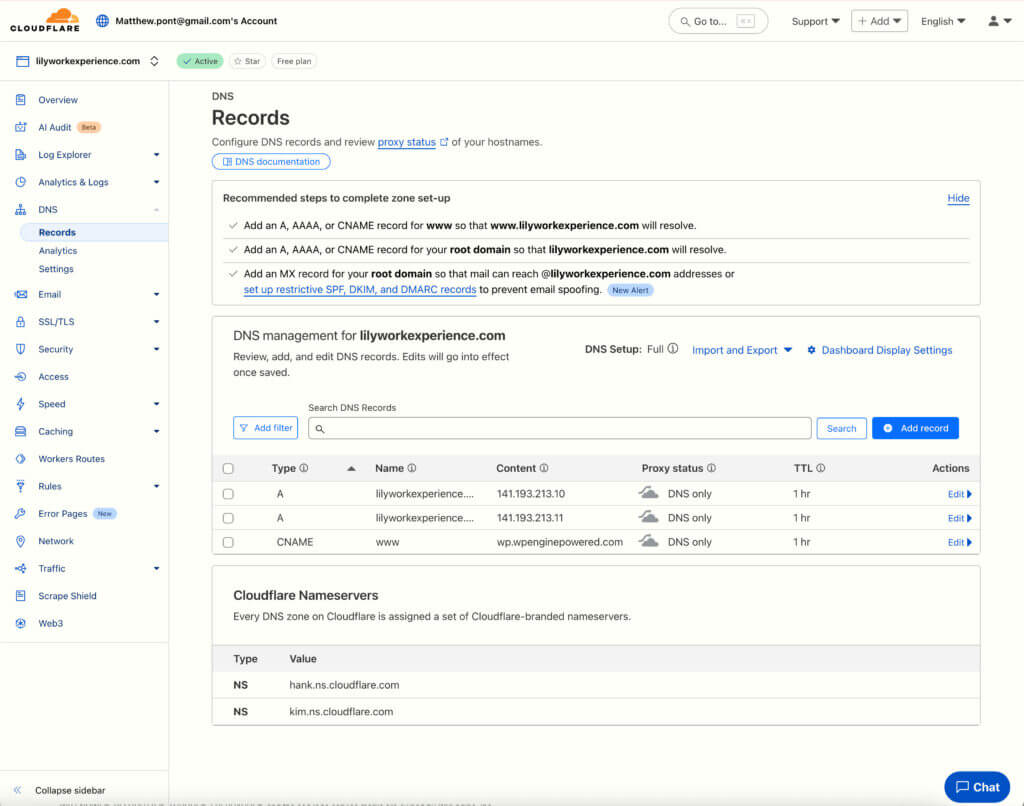This screenshot has height=806, width=1024.
Task: Collapse the DNS sidebar section
Action: (x=156, y=210)
